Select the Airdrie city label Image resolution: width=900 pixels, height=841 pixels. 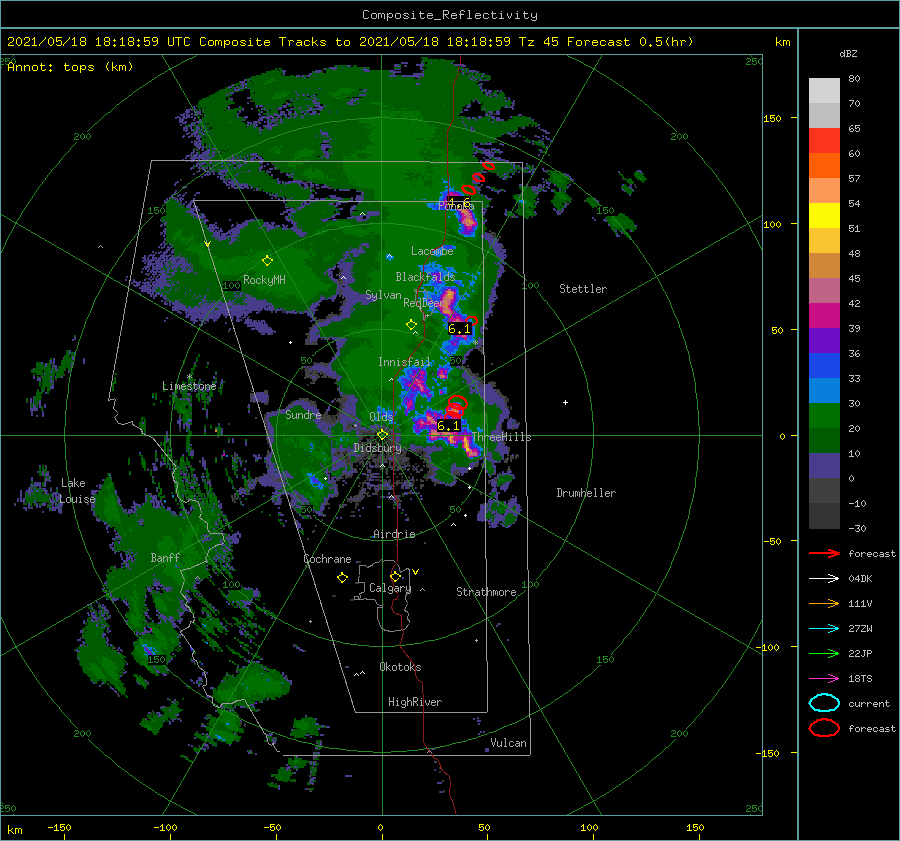point(394,534)
